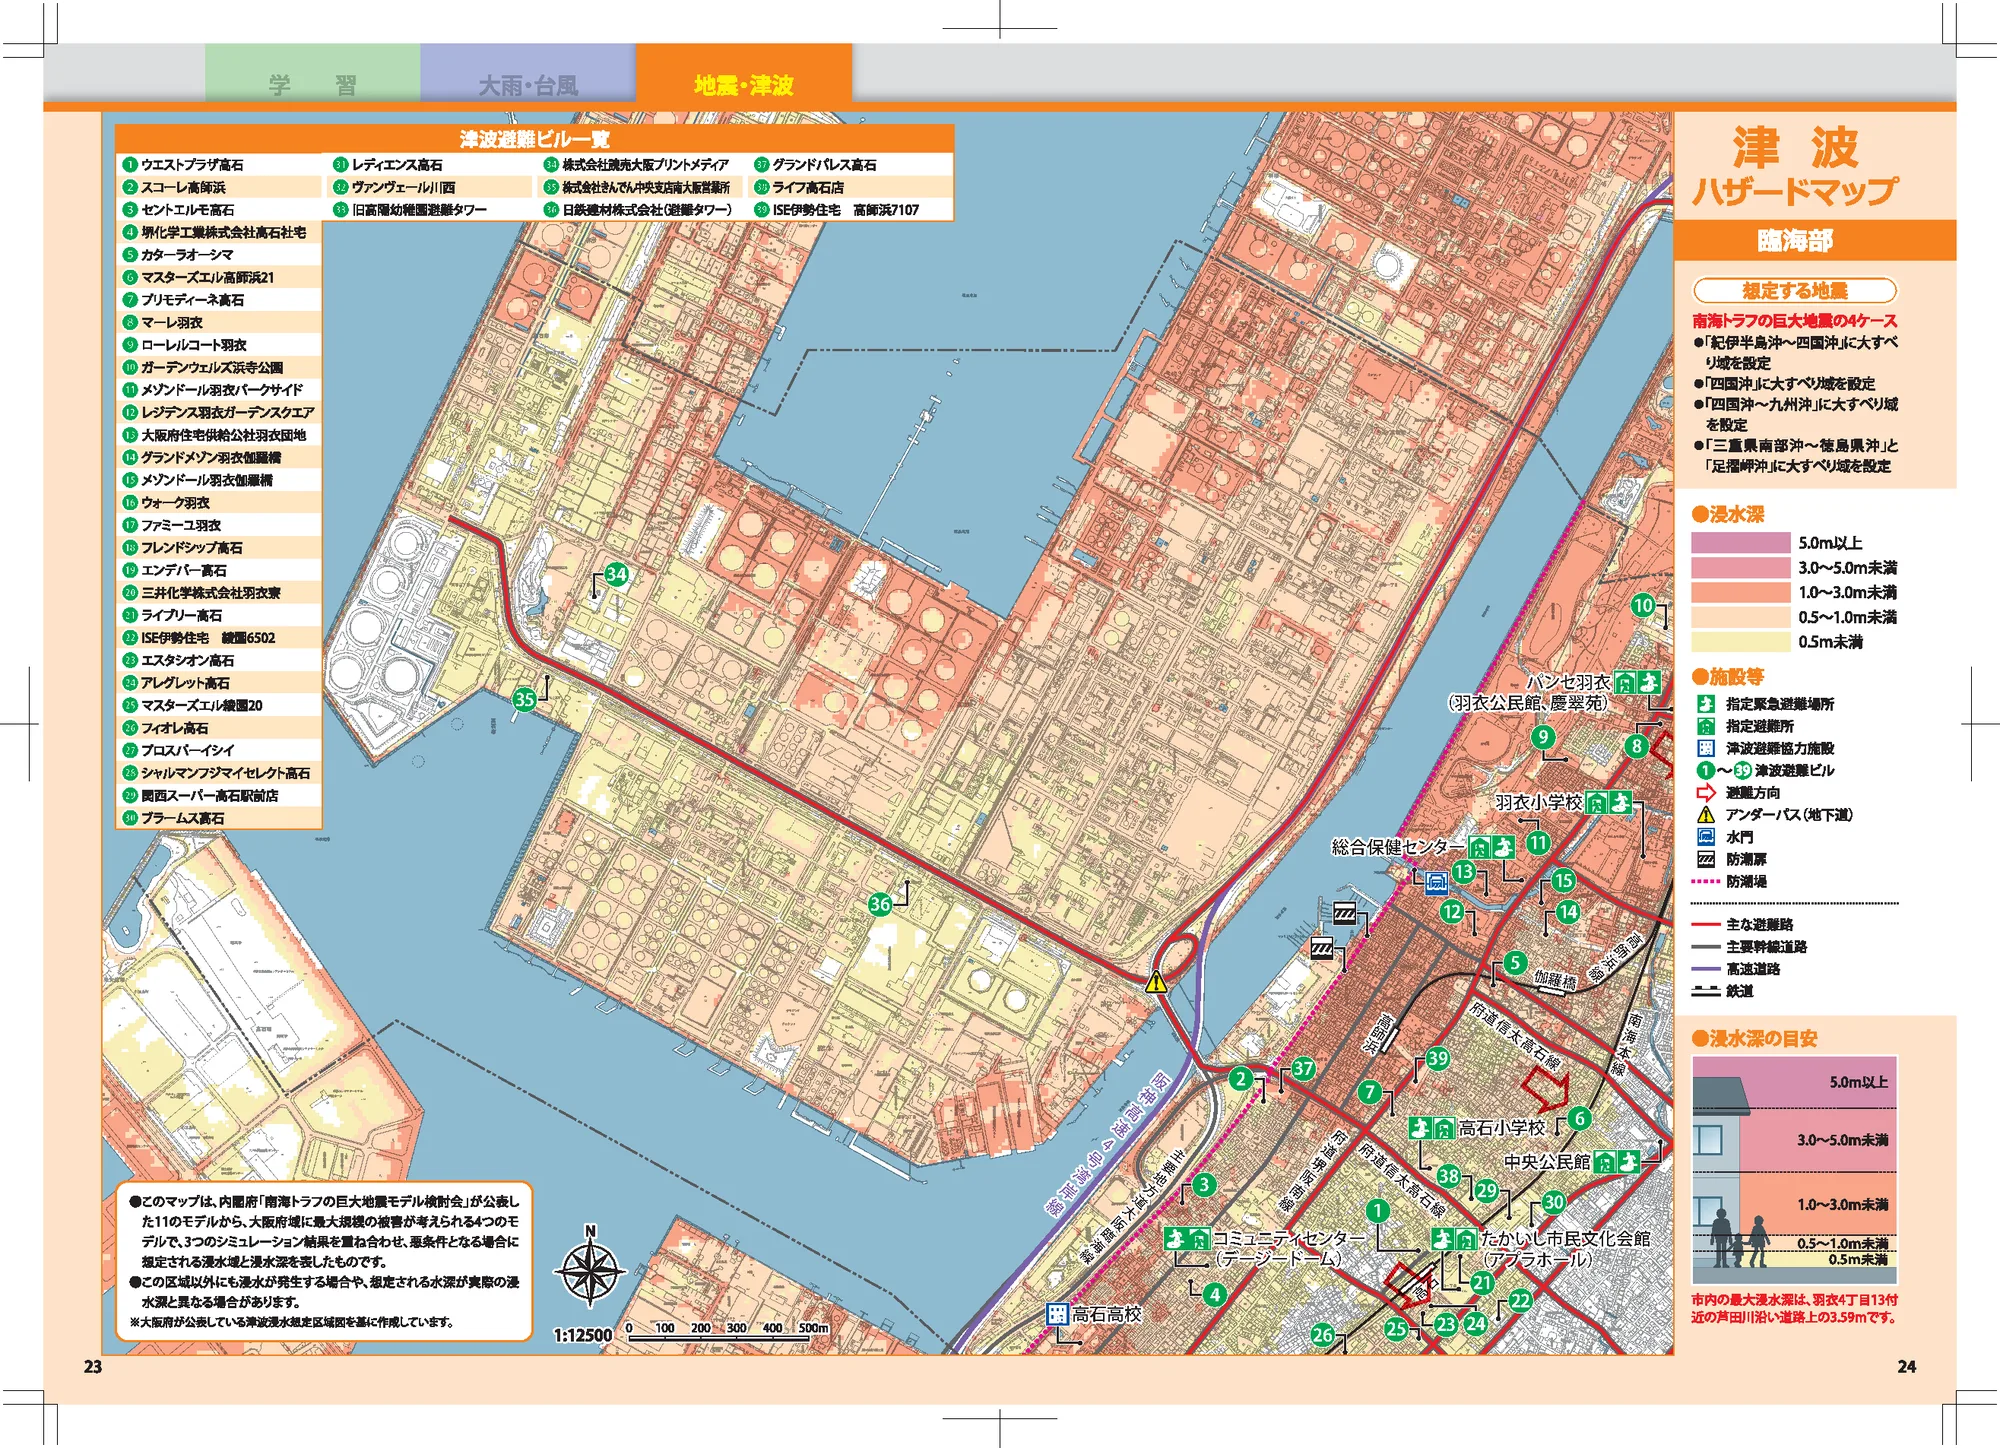The image size is (2000, 1448).
Task: Select list row マーレ羽衣
Action: [x=220, y=322]
